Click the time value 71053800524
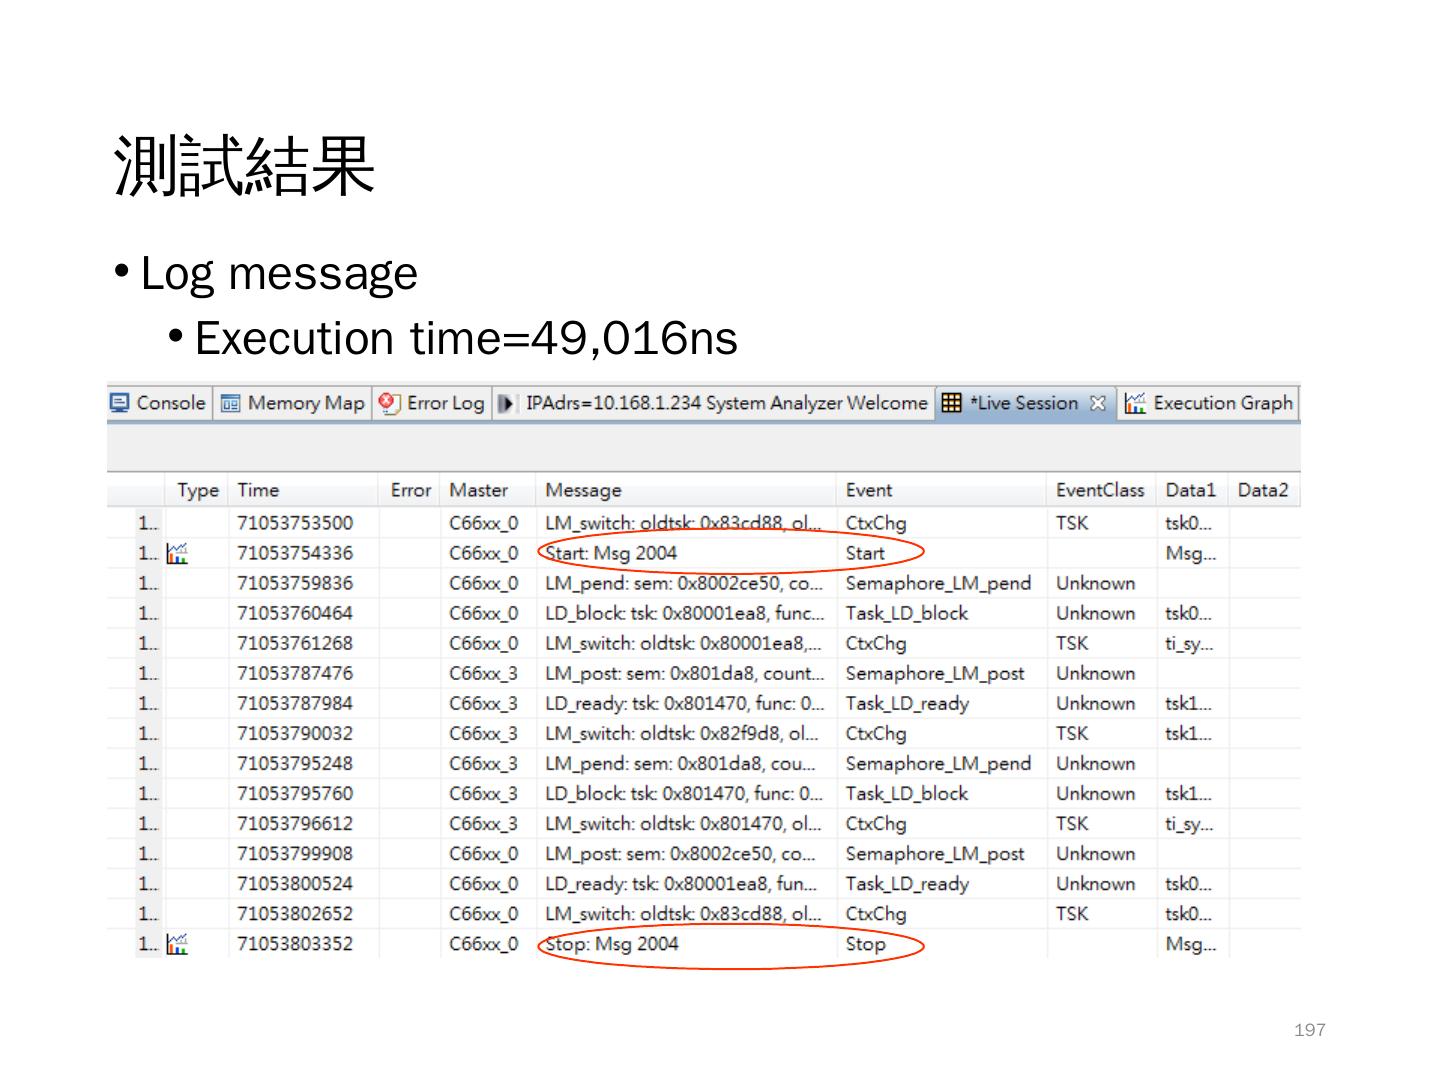Viewport: 1440px width, 1080px height. tap(295, 883)
